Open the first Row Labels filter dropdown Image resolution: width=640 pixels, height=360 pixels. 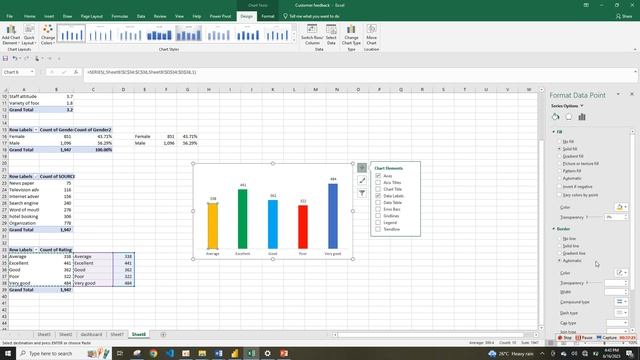36,130
